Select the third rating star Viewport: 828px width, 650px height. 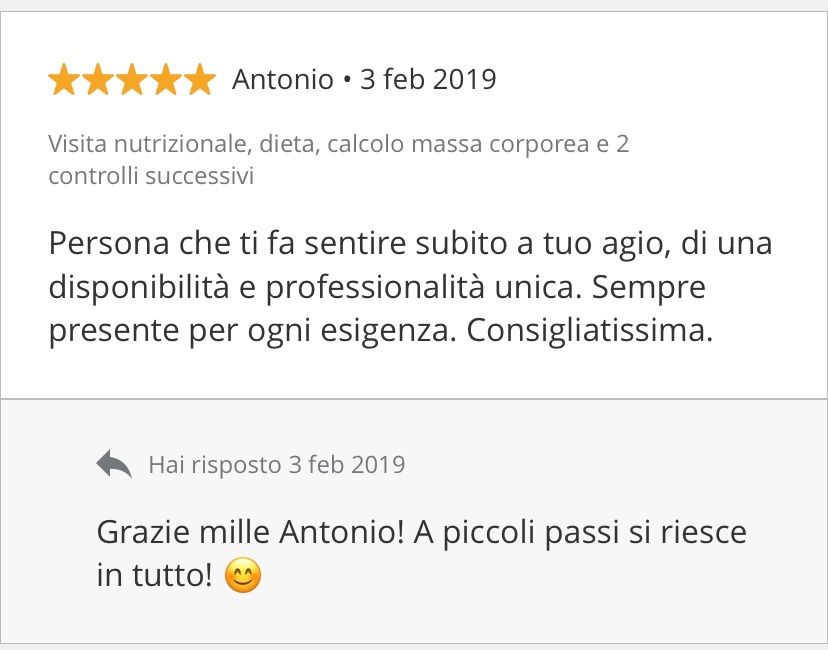(x=132, y=80)
